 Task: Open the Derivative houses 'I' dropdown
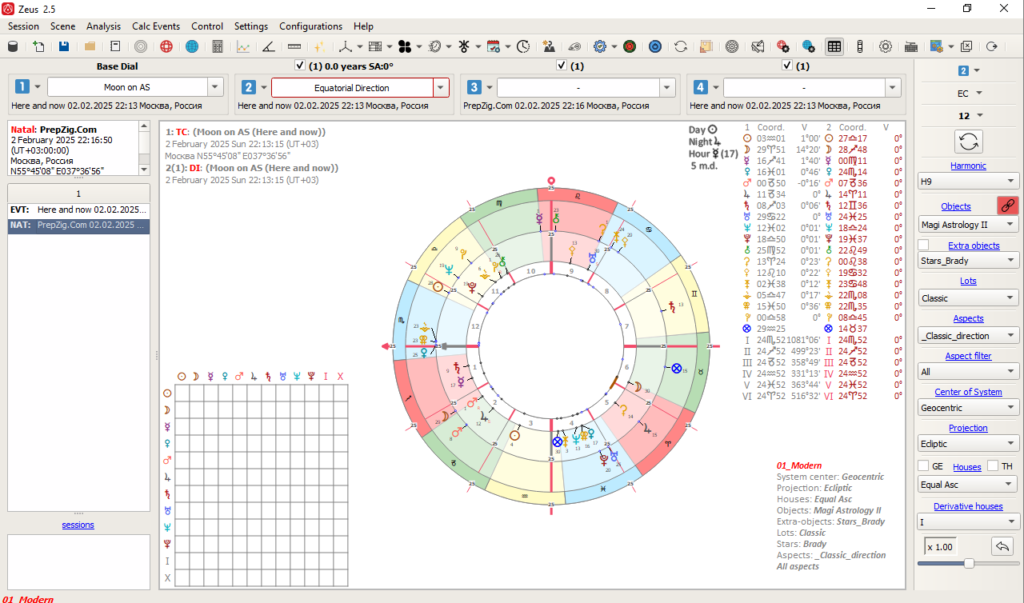point(968,522)
